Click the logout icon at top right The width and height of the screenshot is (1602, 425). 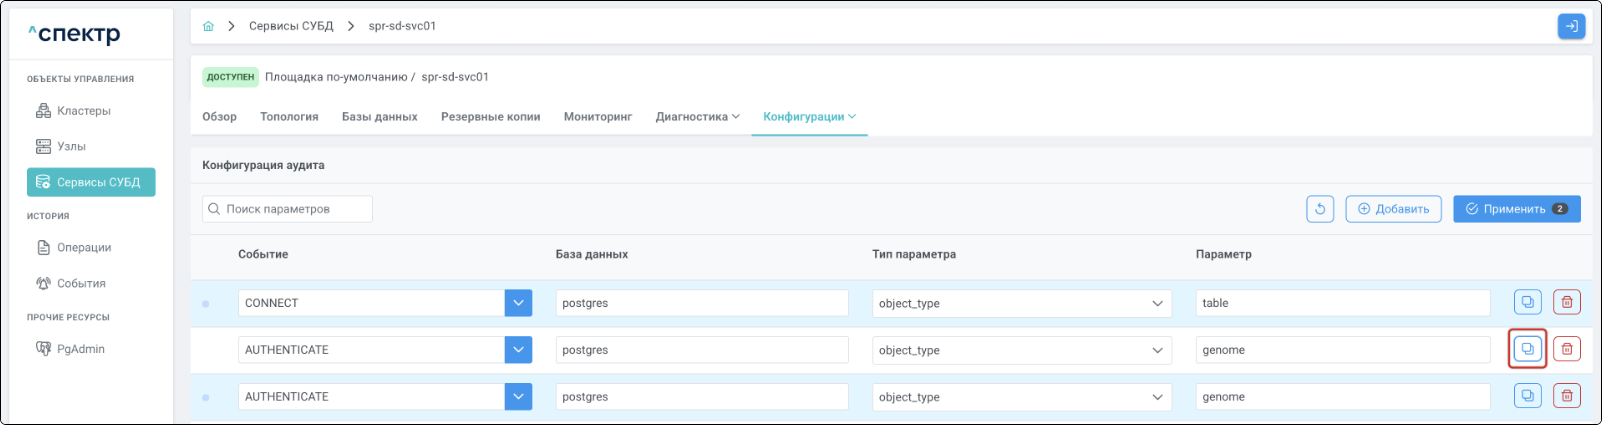1571,26
